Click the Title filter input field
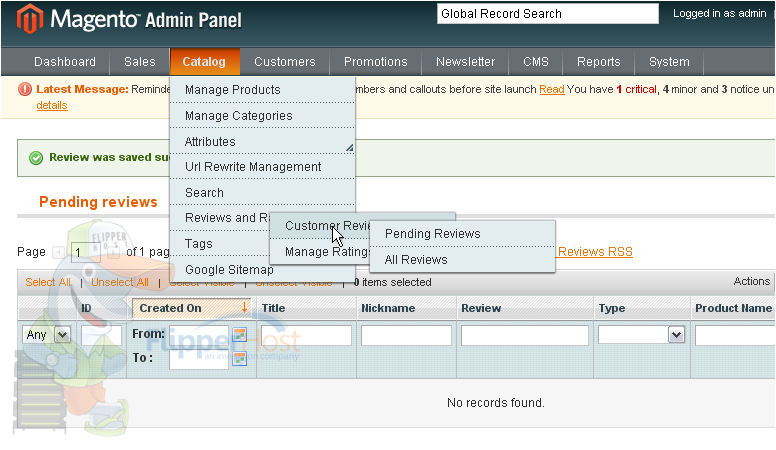Image resolution: width=776 pixels, height=450 pixels. coord(306,335)
